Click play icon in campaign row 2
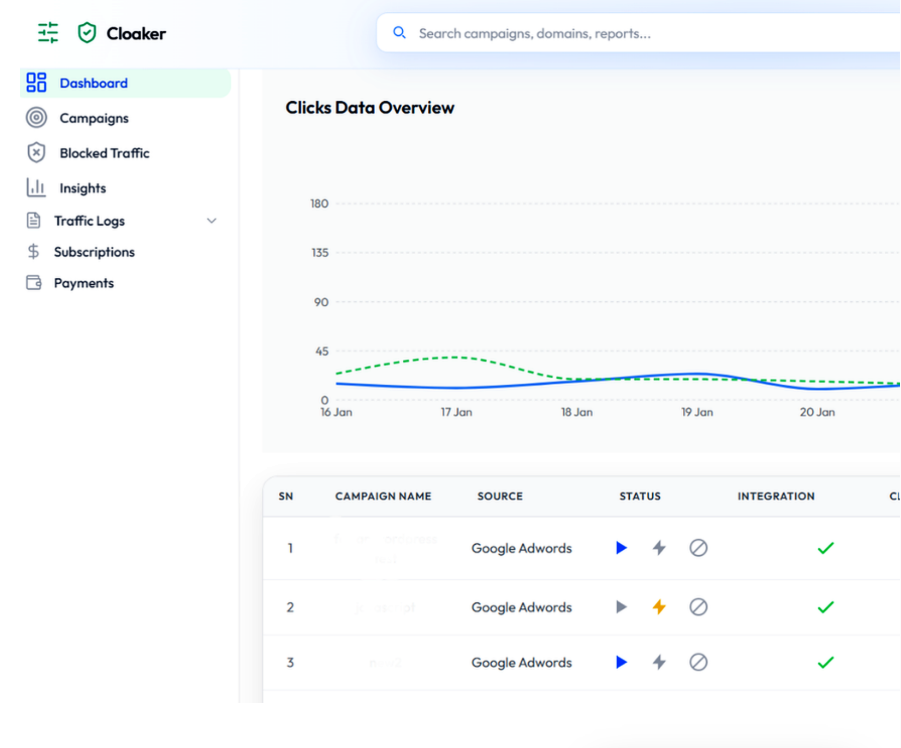The image size is (901, 748). point(621,607)
